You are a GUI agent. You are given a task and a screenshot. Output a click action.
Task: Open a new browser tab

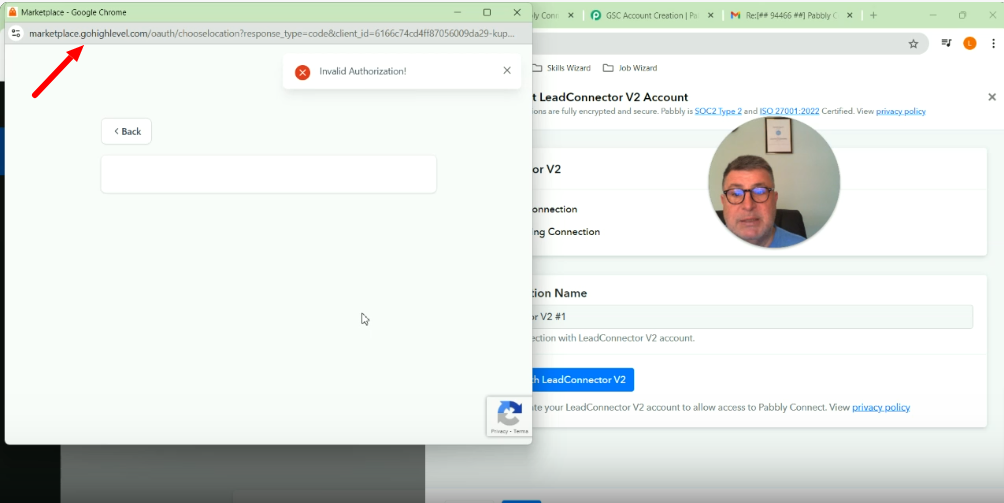873,15
